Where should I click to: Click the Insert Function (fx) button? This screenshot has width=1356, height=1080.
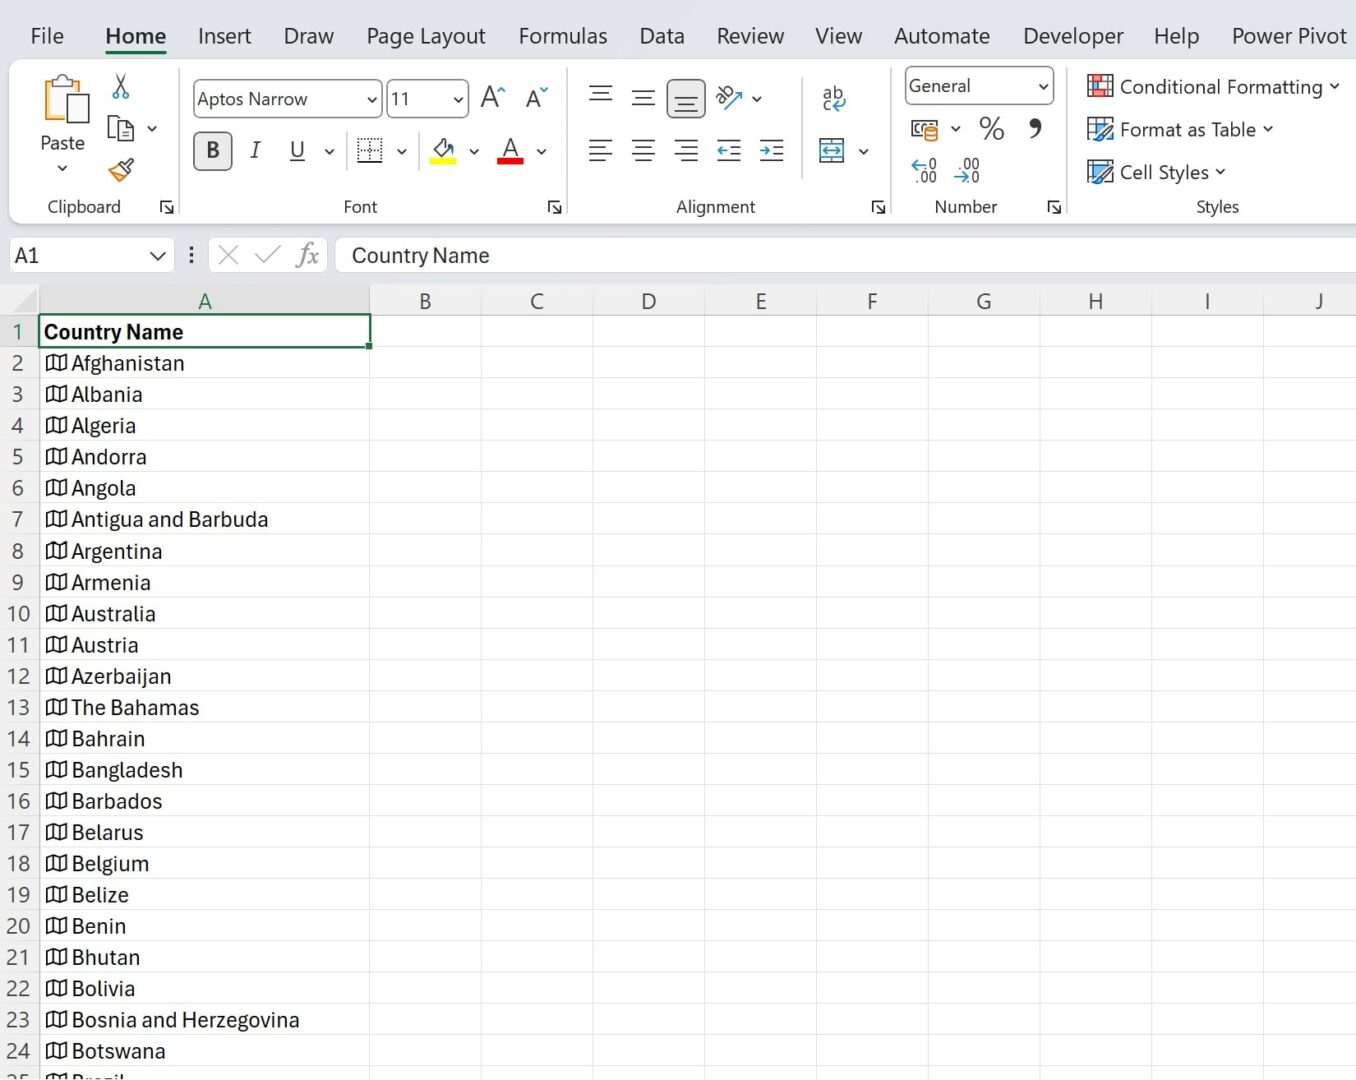pyautogui.click(x=308, y=255)
